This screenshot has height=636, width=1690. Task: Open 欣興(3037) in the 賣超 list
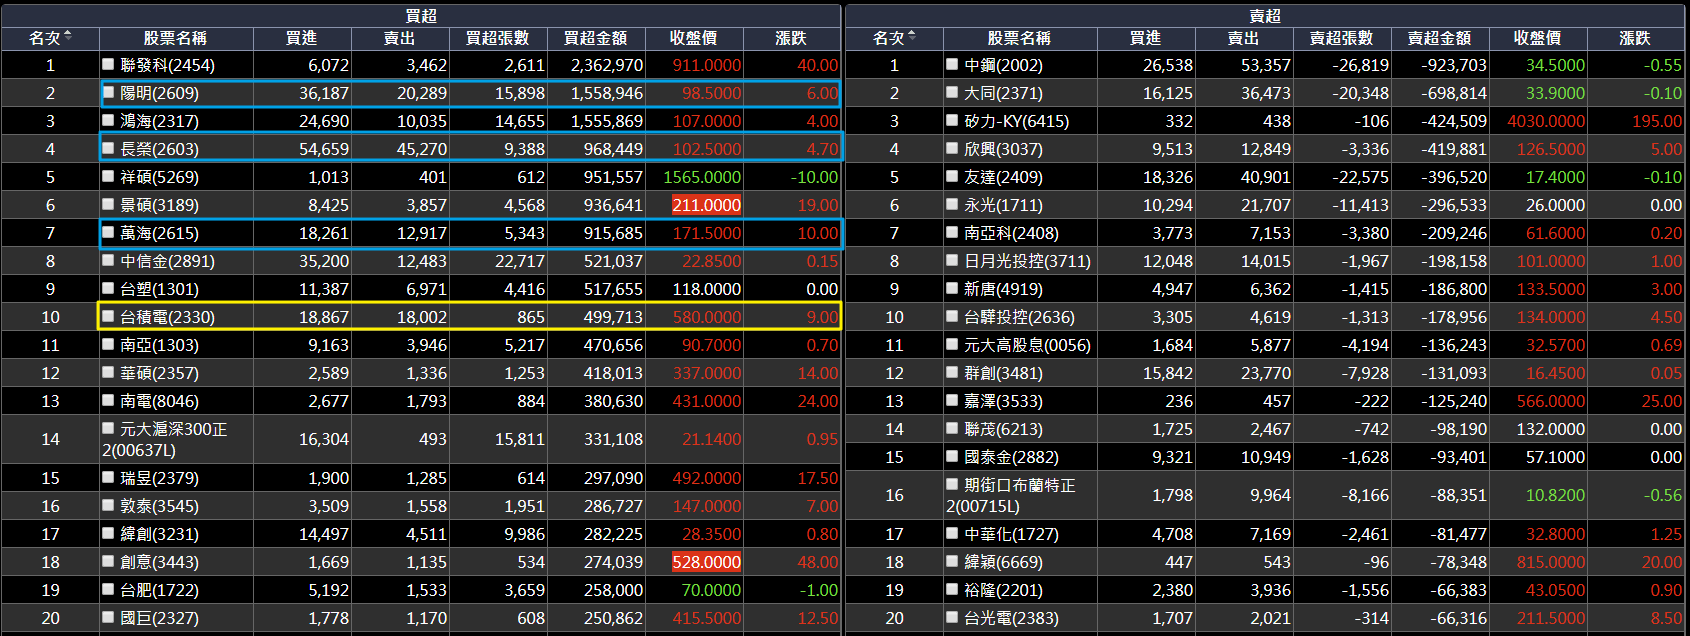[x=1003, y=149]
